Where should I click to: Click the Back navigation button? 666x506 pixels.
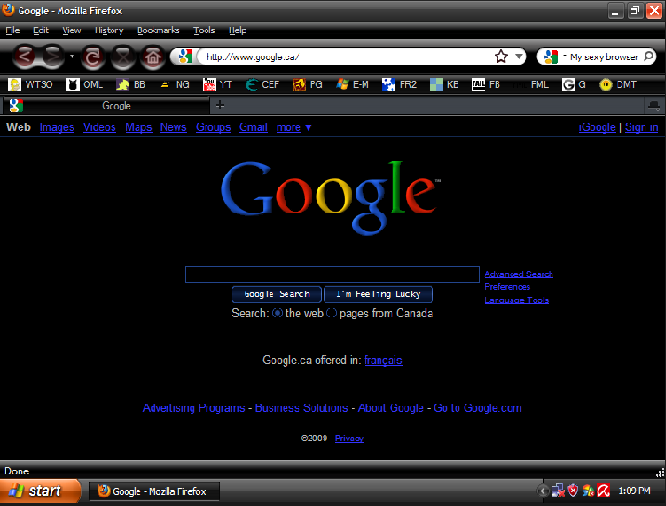pos(25,57)
